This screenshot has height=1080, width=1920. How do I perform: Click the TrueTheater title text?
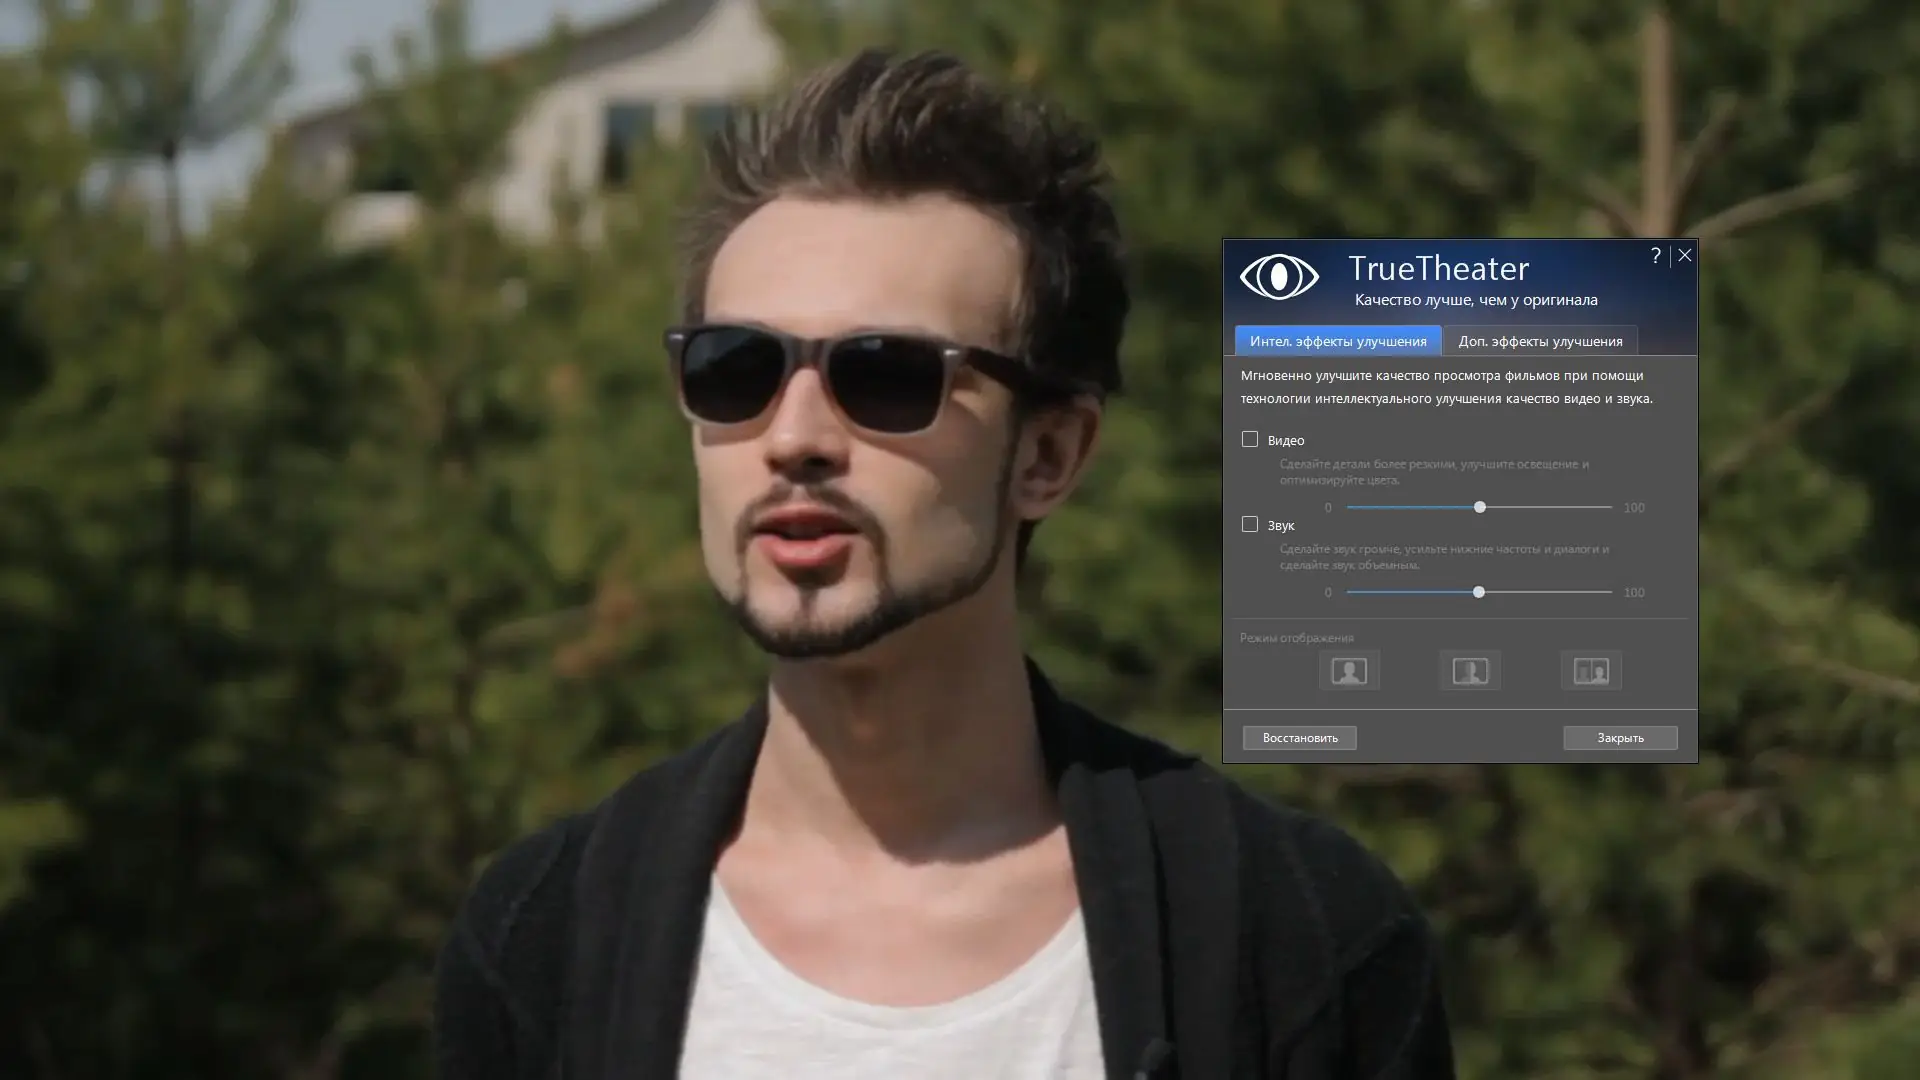1438,268
